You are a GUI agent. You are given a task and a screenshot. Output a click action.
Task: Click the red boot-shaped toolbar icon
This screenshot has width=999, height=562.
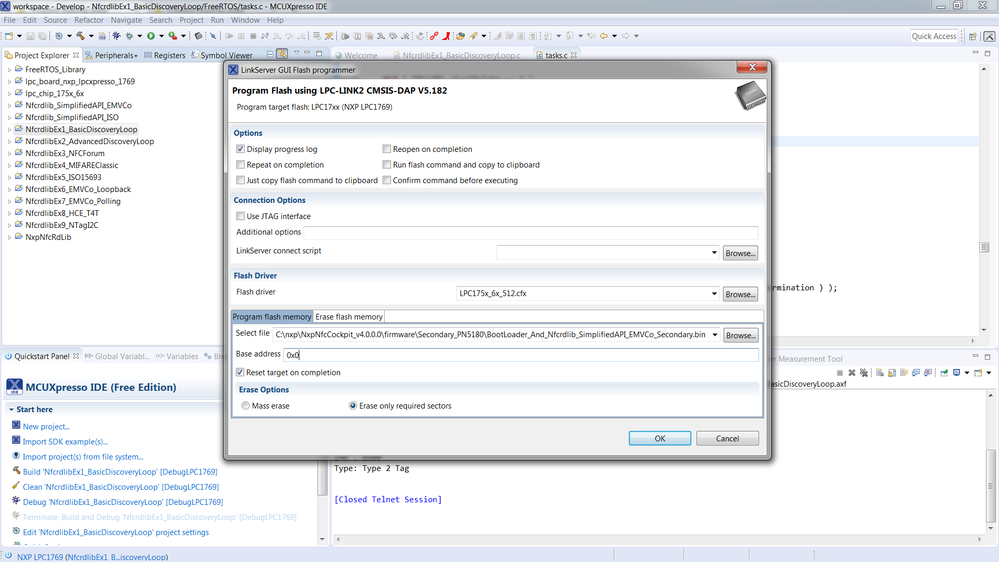pyautogui.click(x=446, y=36)
